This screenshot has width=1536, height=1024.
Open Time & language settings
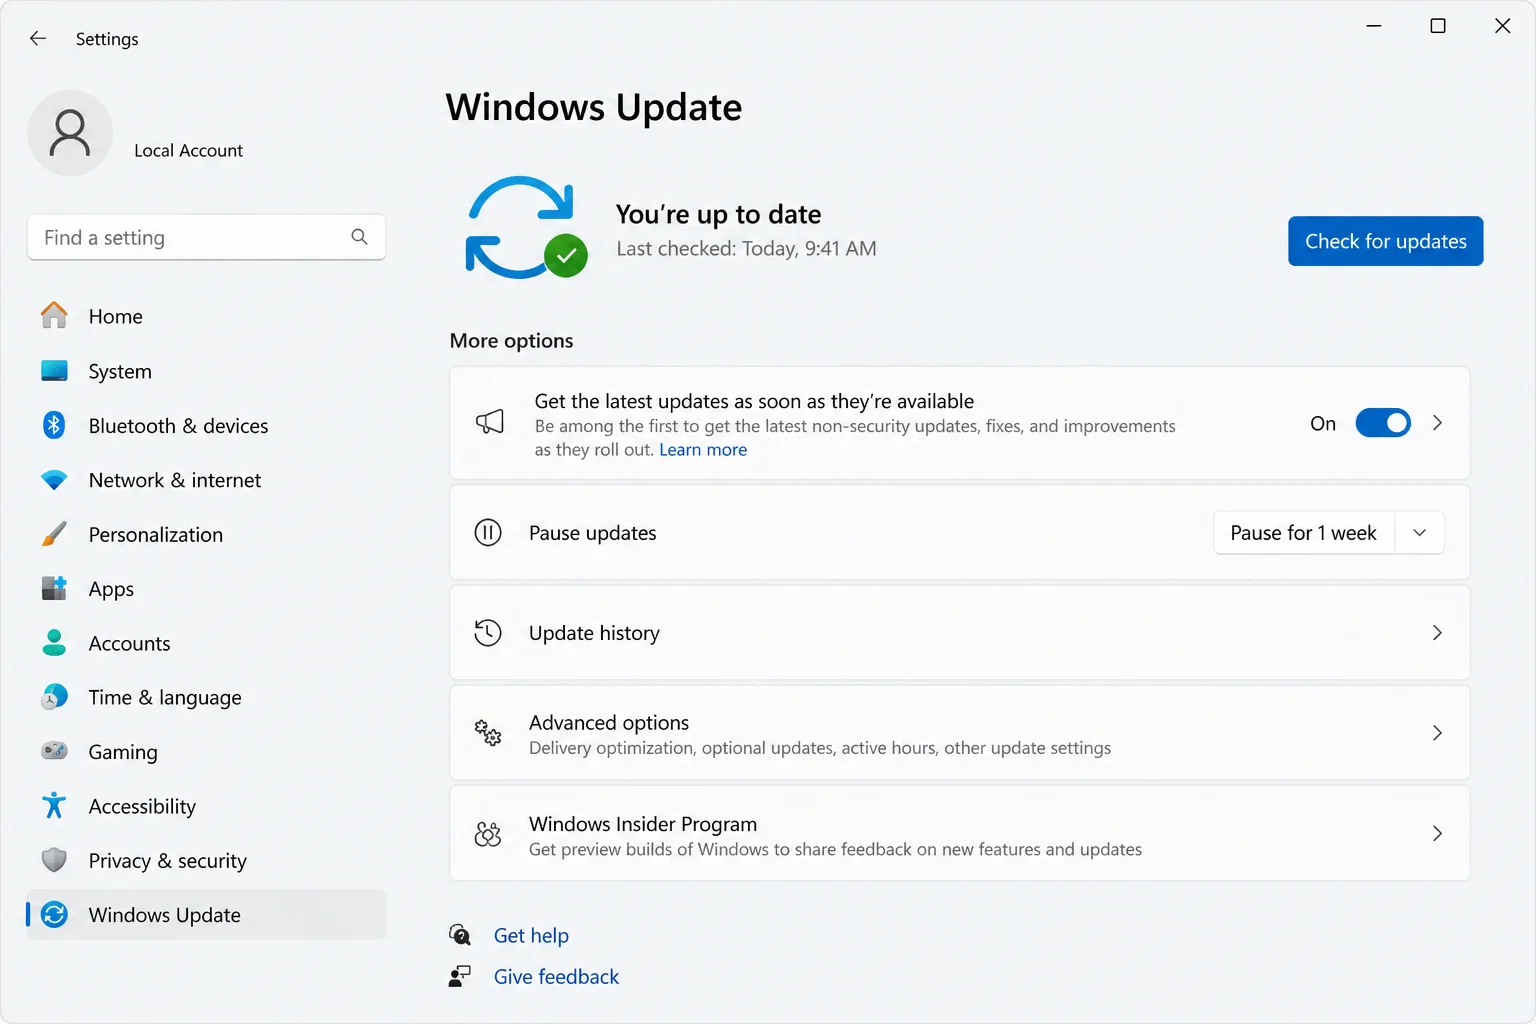pyautogui.click(x=206, y=697)
